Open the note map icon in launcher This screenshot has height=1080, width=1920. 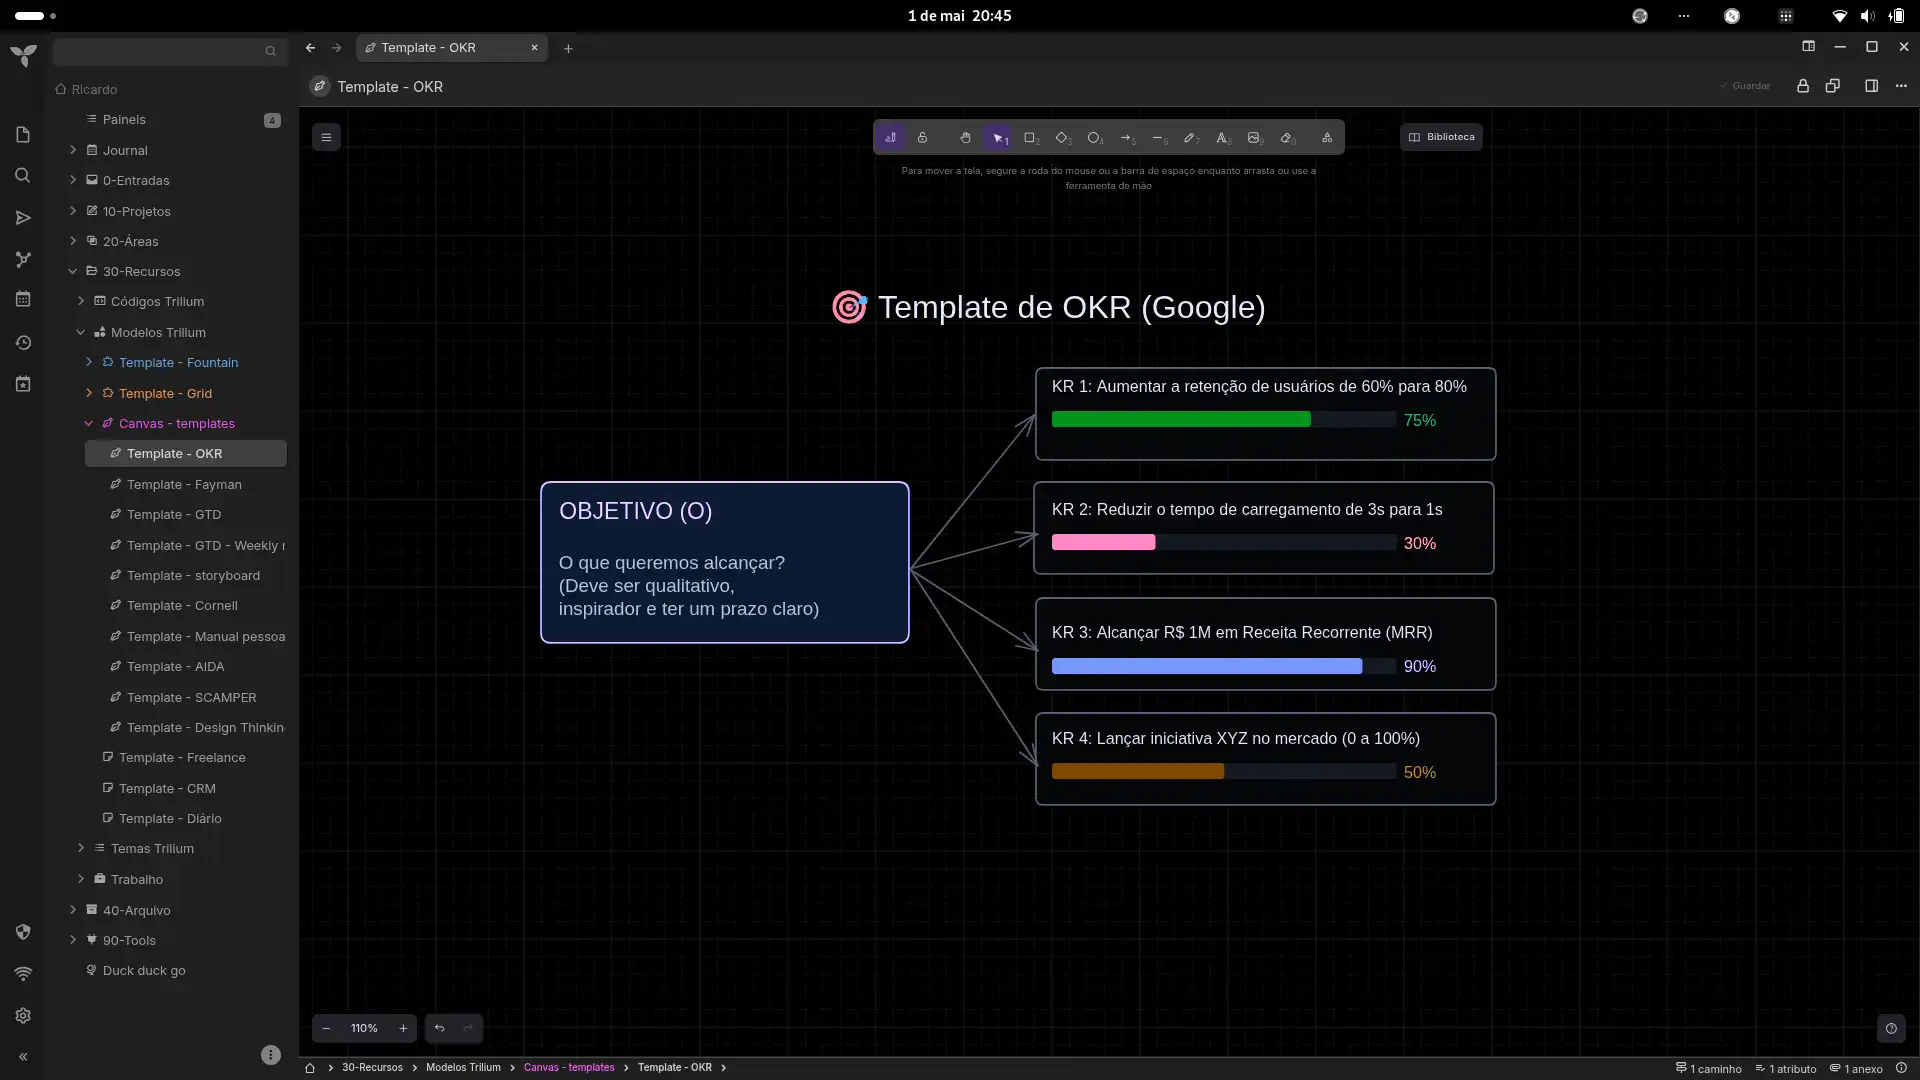pos(23,260)
